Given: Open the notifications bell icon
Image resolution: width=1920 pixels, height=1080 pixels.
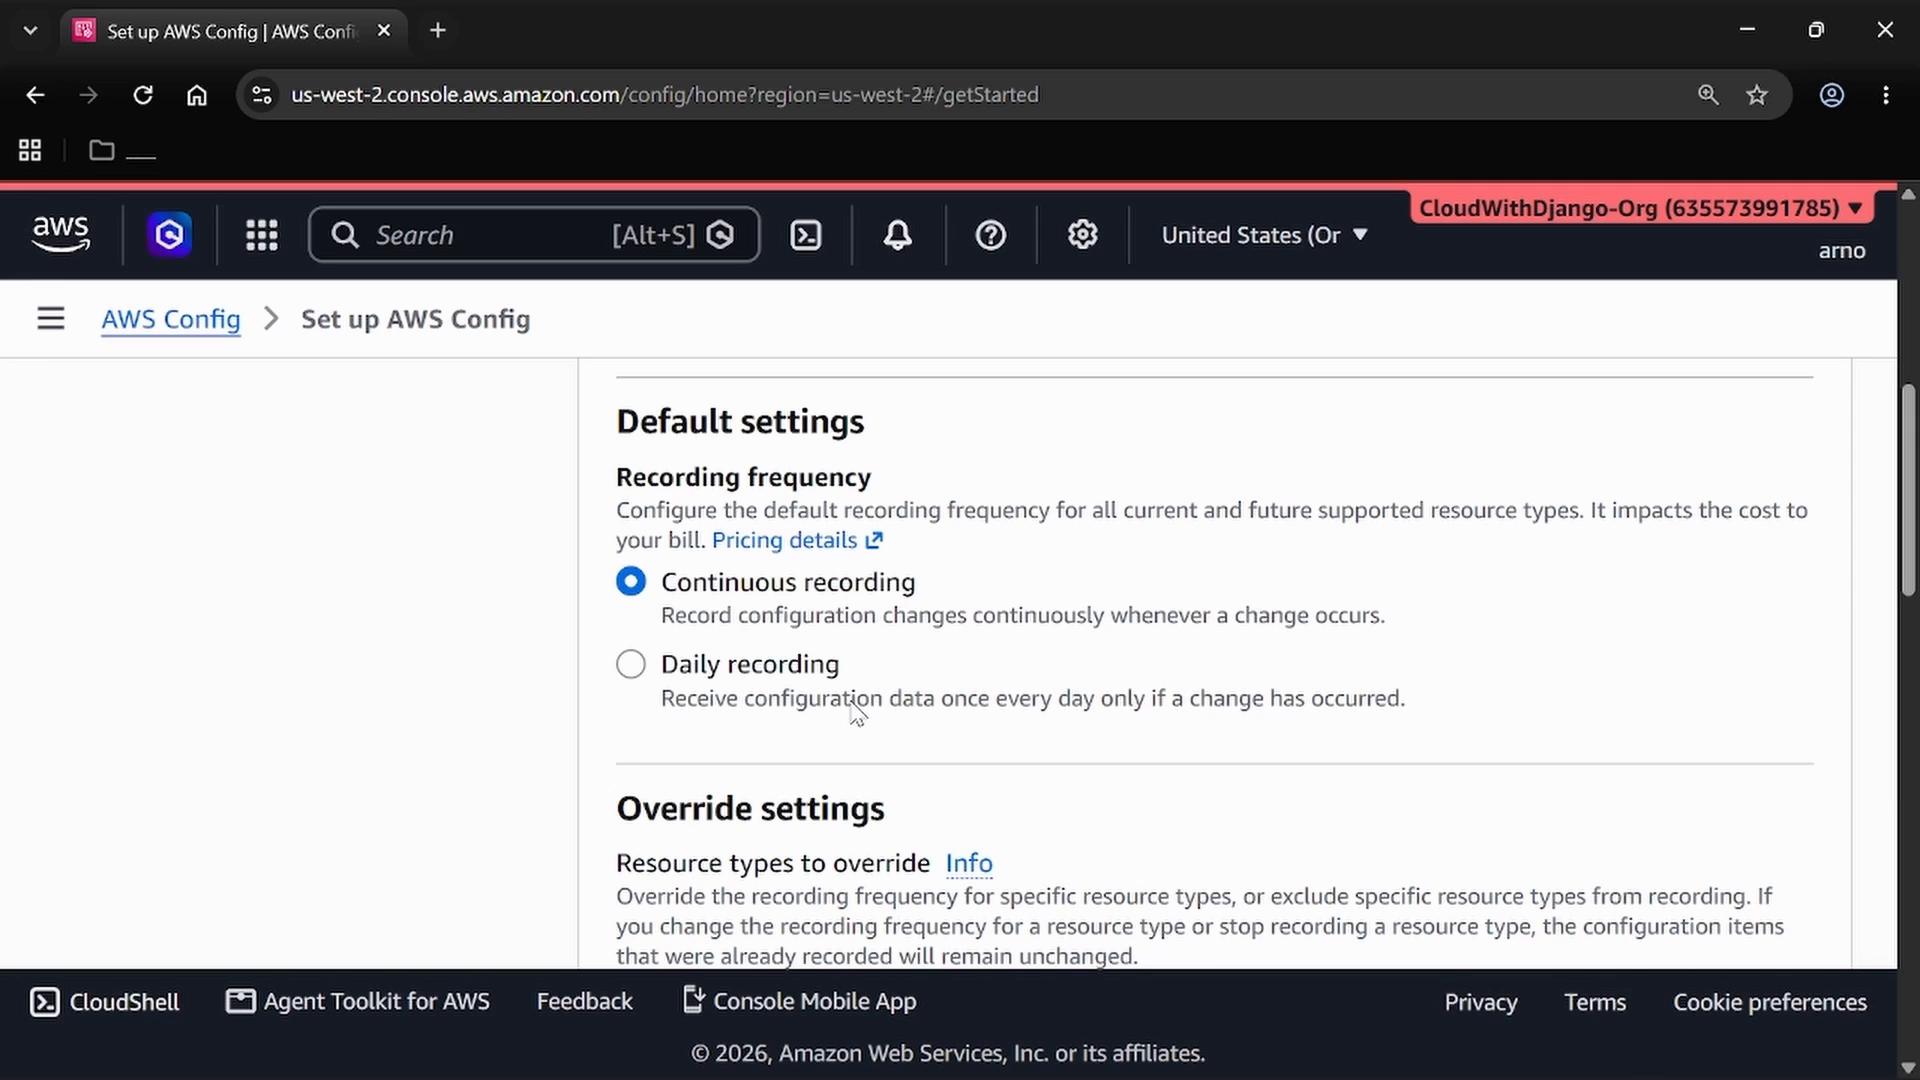Looking at the screenshot, I should (x=898, y=235).
